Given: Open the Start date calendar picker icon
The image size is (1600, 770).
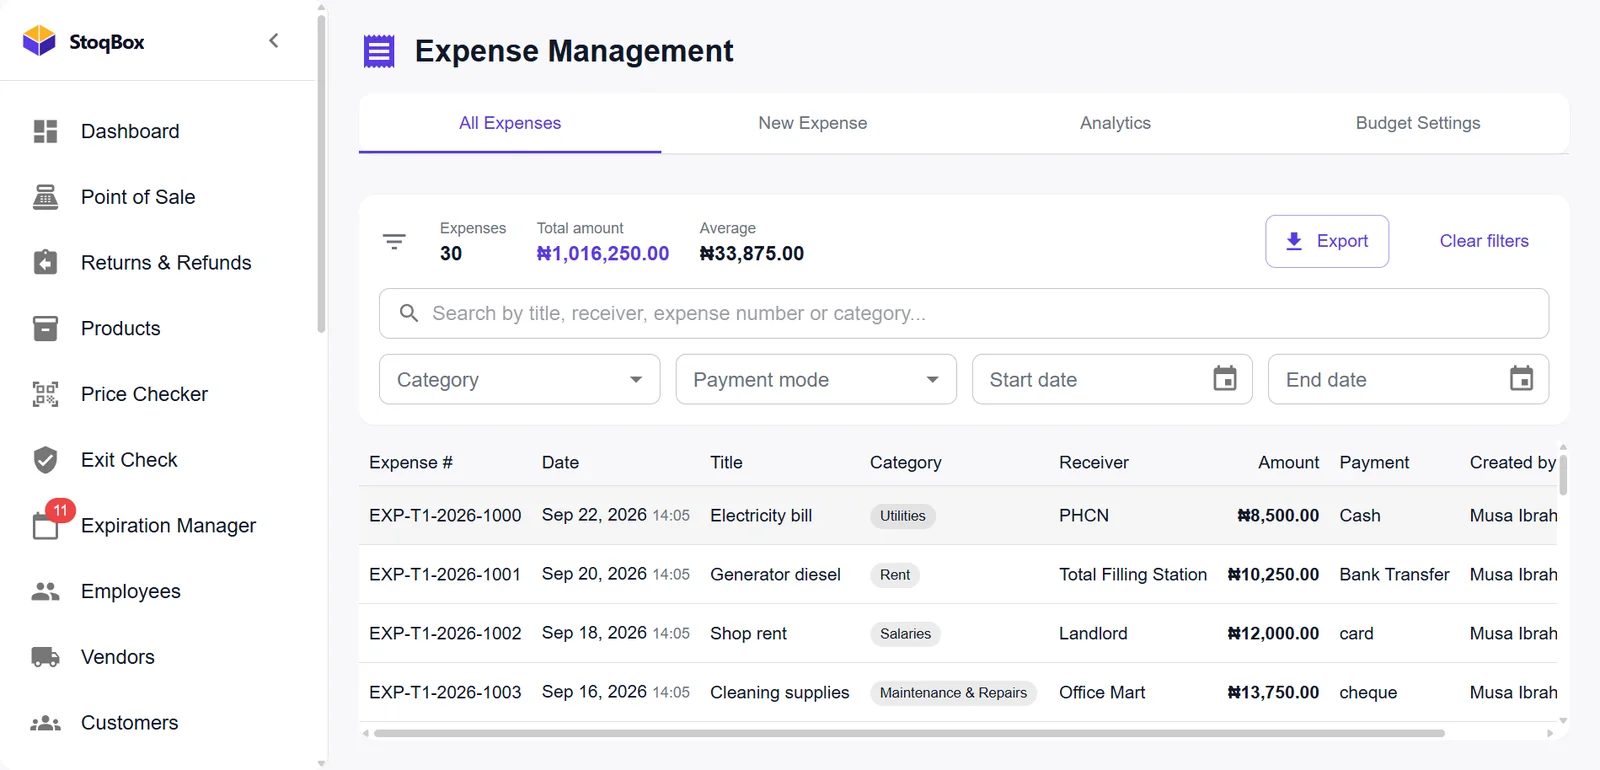Looking at the screenshot, I should (1225, 379).
